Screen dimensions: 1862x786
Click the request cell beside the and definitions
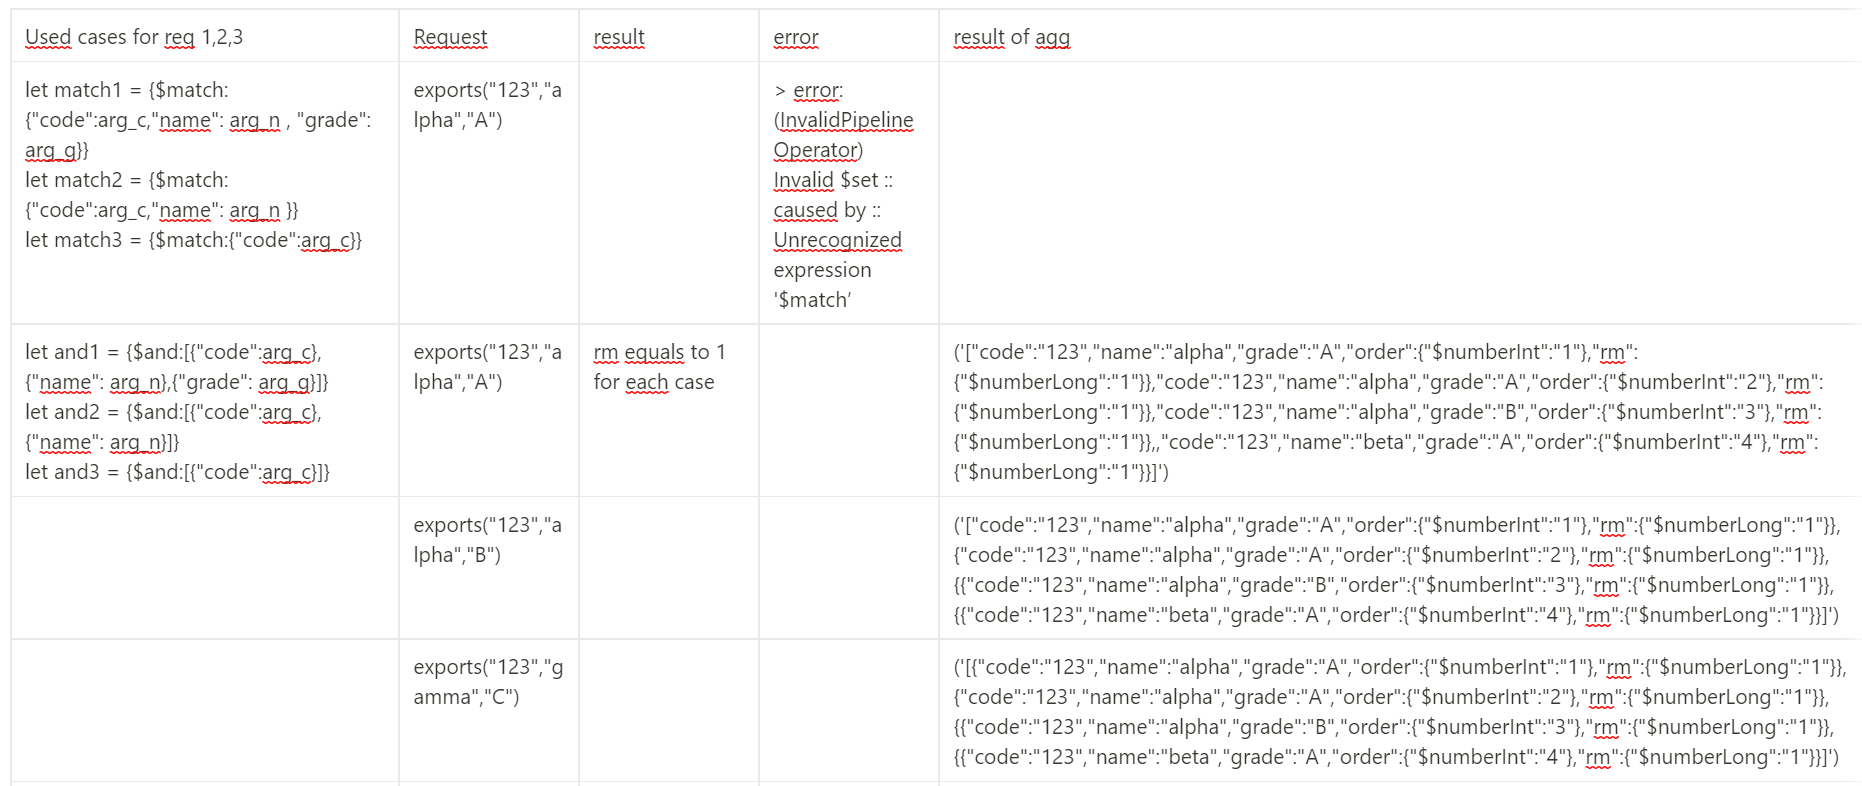487,367
